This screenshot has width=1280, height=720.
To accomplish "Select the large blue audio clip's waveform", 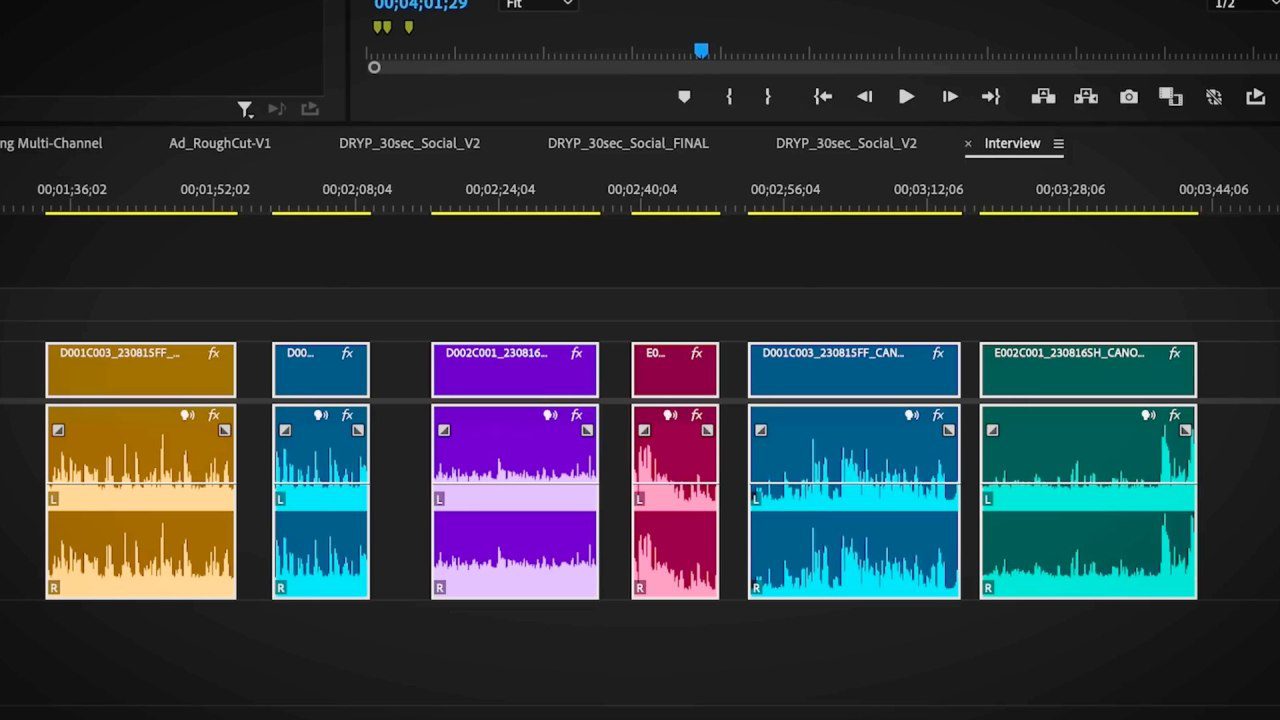I will point(854,502).
